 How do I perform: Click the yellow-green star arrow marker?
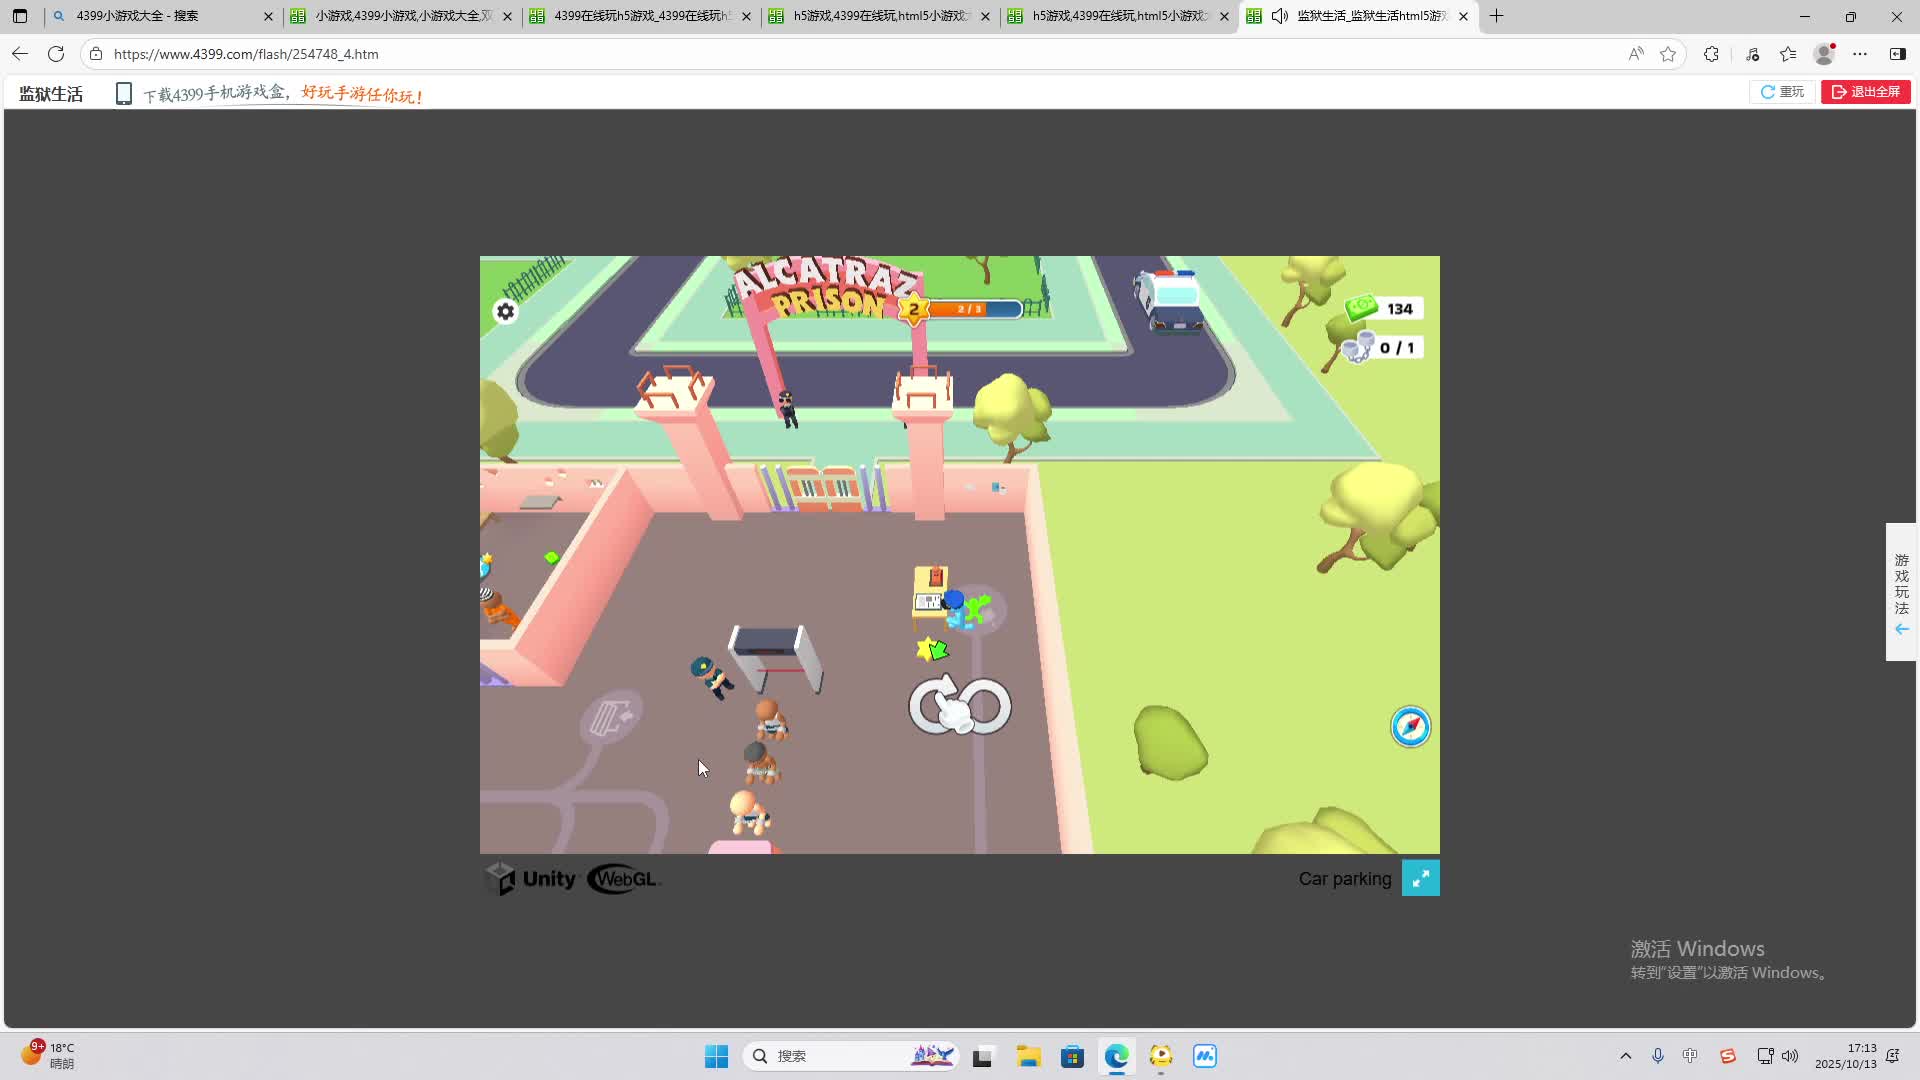[x=932, y=650]
